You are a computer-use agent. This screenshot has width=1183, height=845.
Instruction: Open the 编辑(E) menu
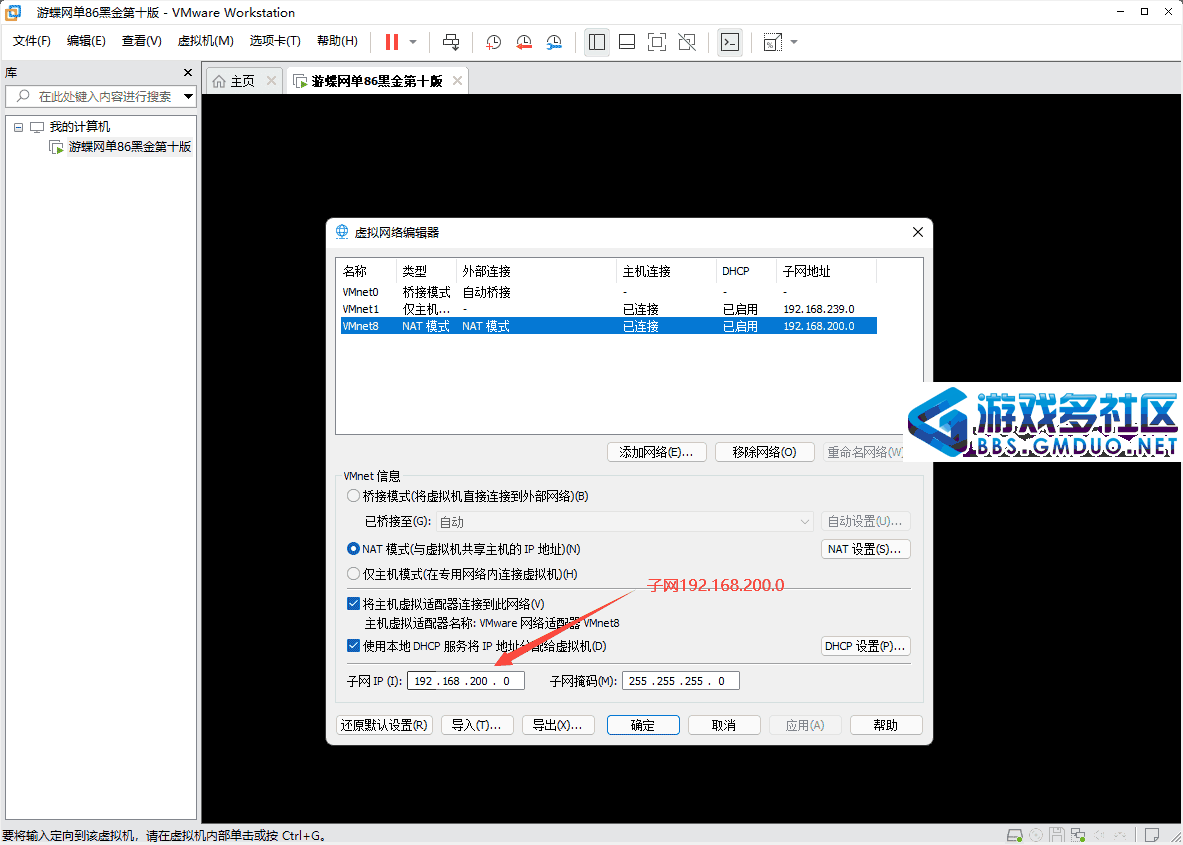pos(86,41)
